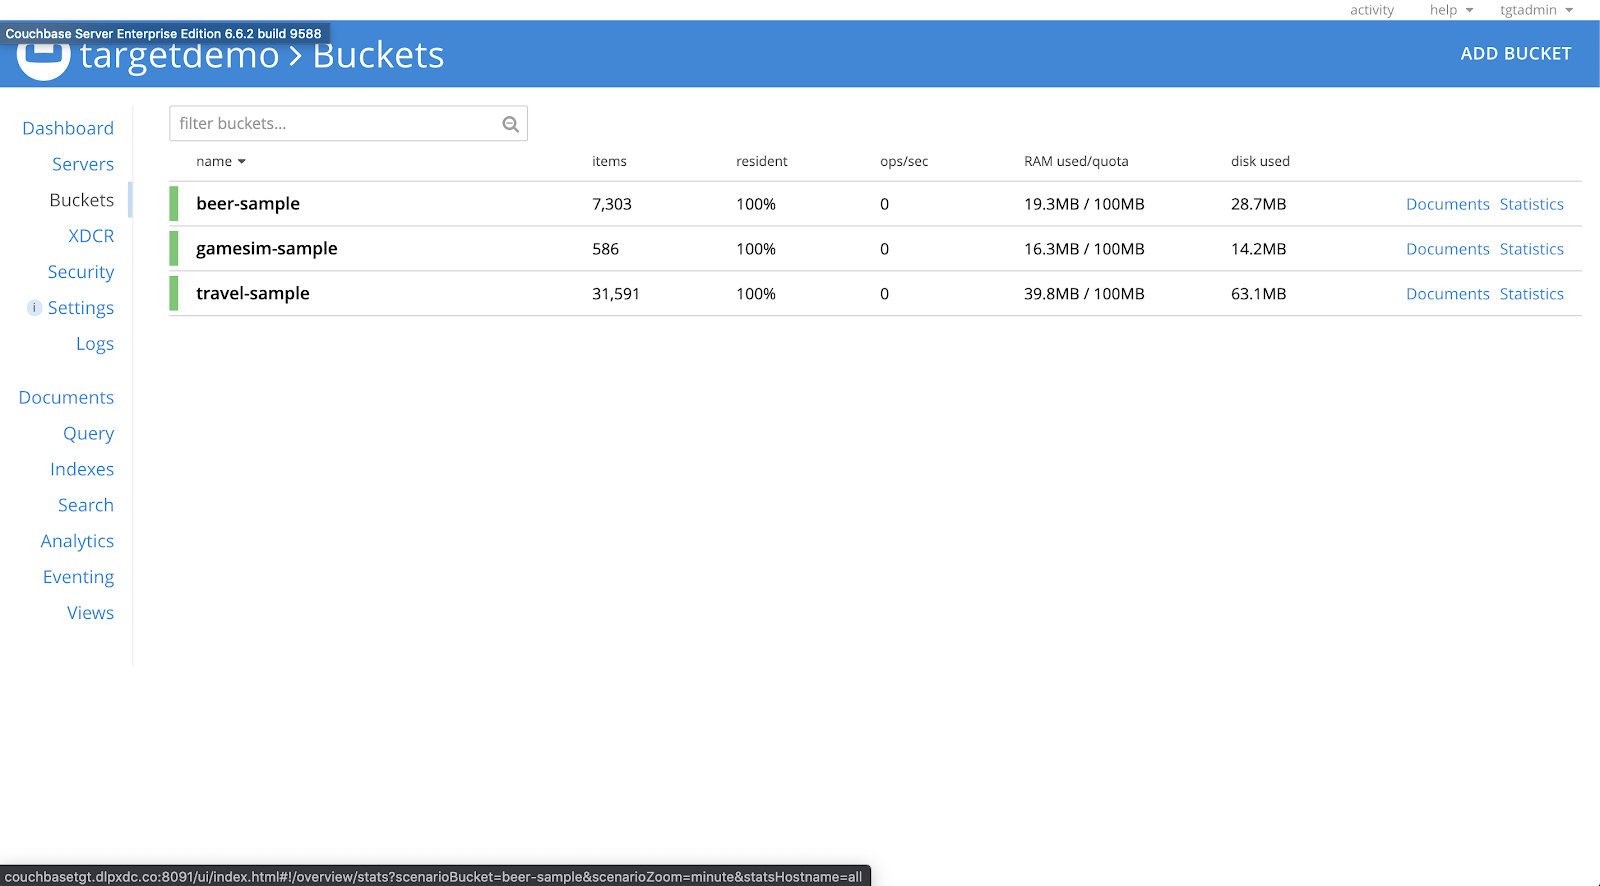Image resolution: width=1600 pixels, height=886 pixels.
Task: Open the help dropdown menu
Action: pyautogui.click(x=1451, y=10)
